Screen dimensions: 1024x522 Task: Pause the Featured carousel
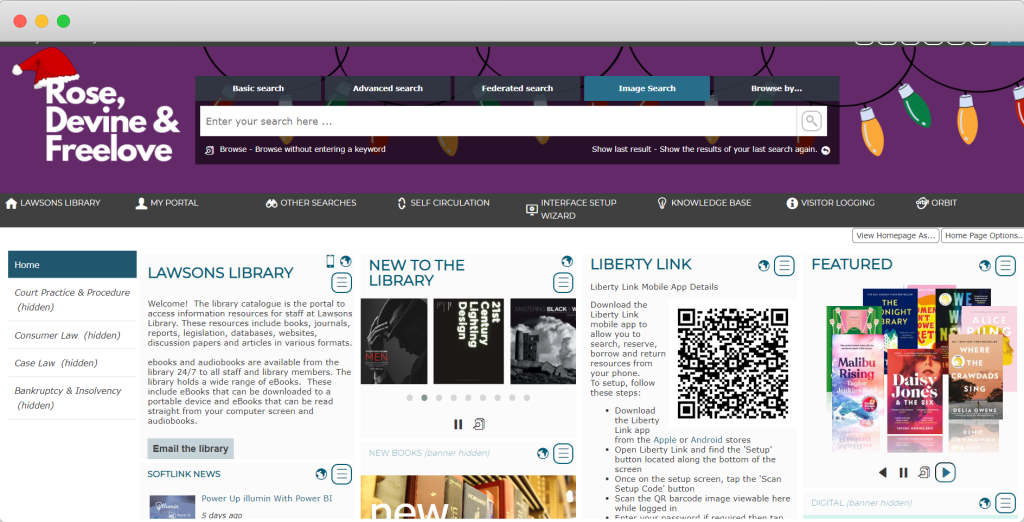[x=903, y=472]
